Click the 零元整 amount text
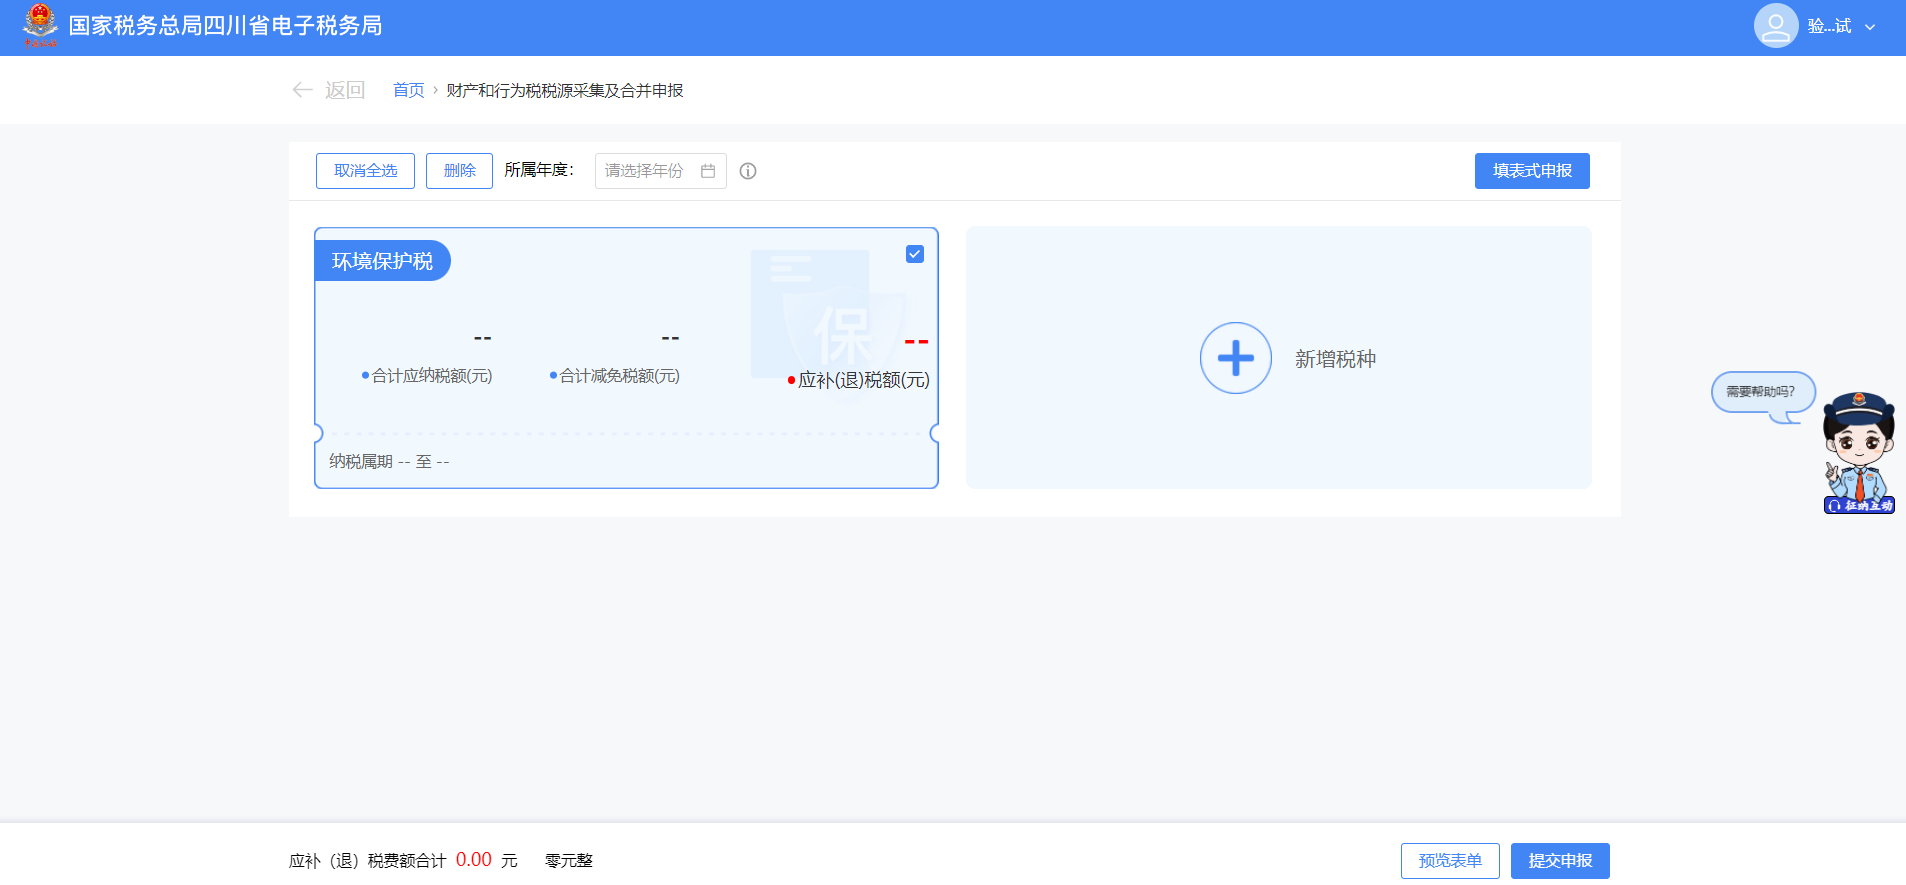 [x=569, y=861]
